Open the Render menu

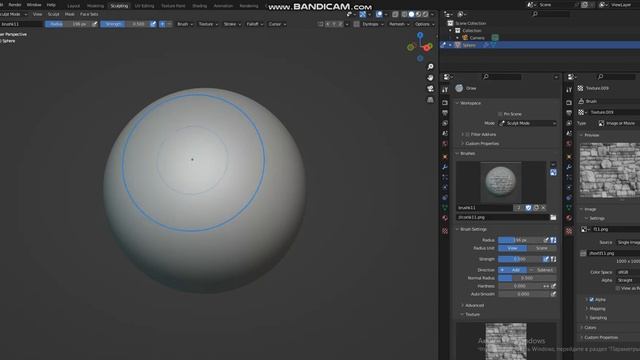[x=15, y=5]
